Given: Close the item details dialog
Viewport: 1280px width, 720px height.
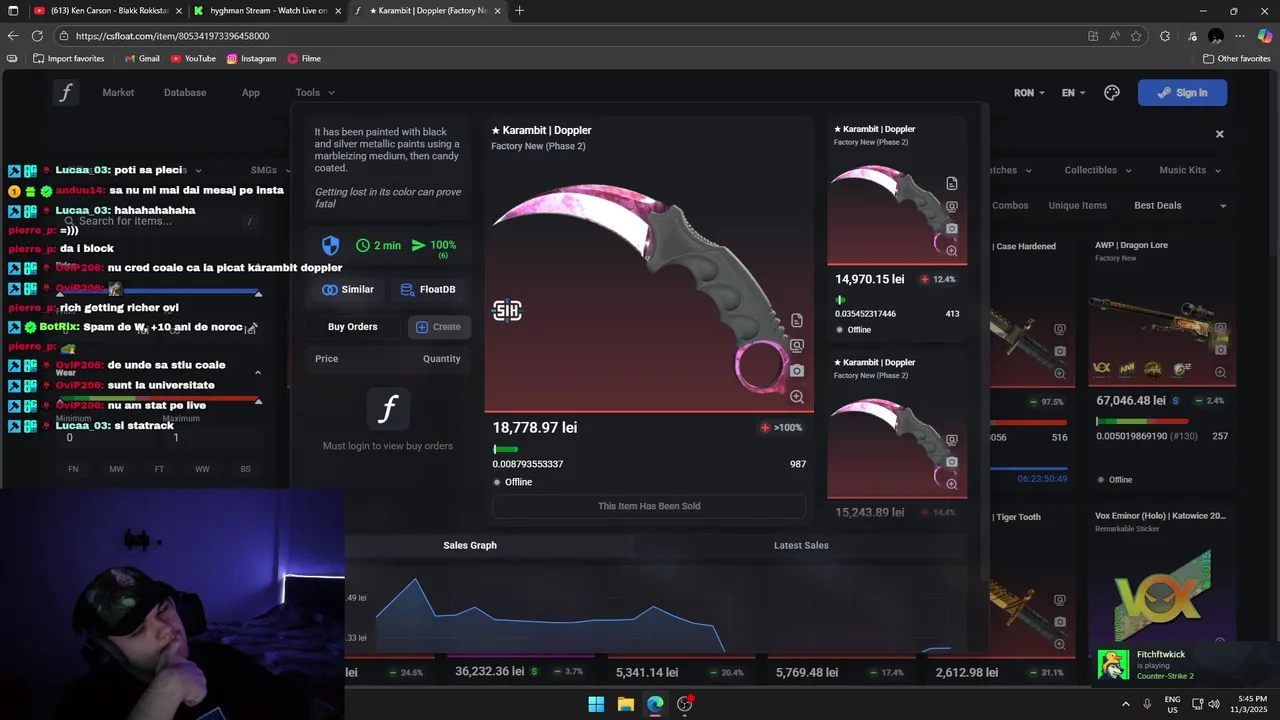Looking at the screenshot, I should click(1219, 134).
